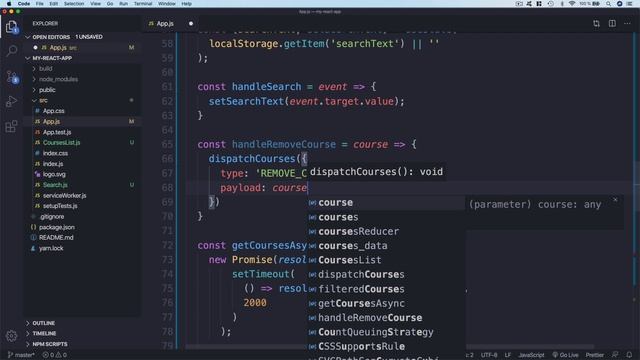Open the Selection menu
Image resolution: width=640 pixels, height=360 pixels.
74,4
